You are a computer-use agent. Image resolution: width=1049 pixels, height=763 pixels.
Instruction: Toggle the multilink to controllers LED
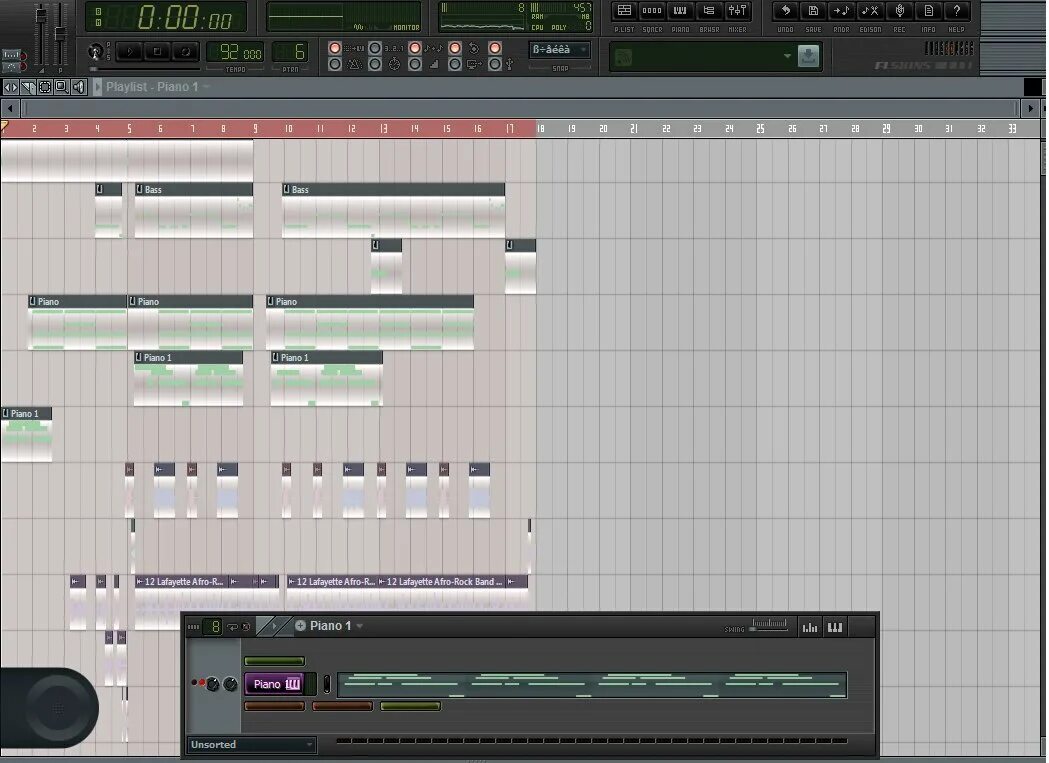coord(495,64)
